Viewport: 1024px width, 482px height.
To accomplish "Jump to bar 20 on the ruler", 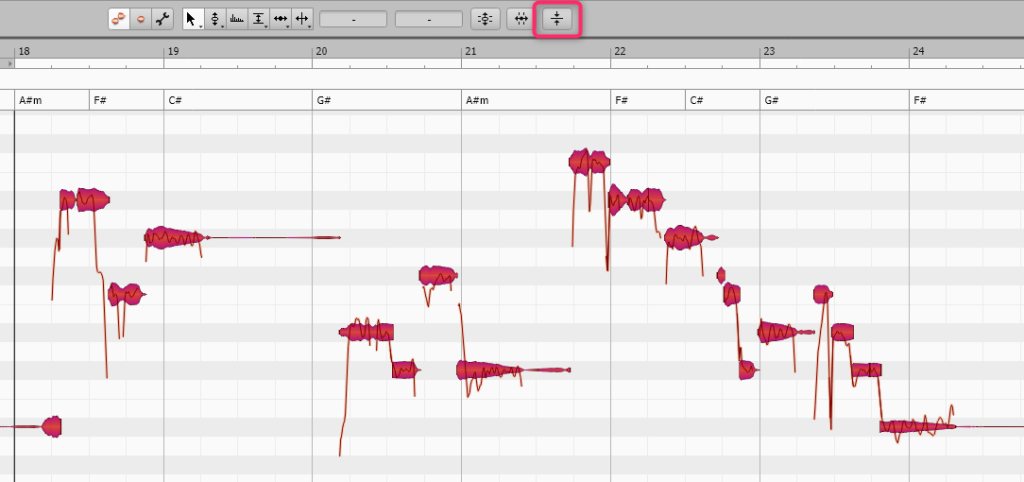I will pos(322,51).
